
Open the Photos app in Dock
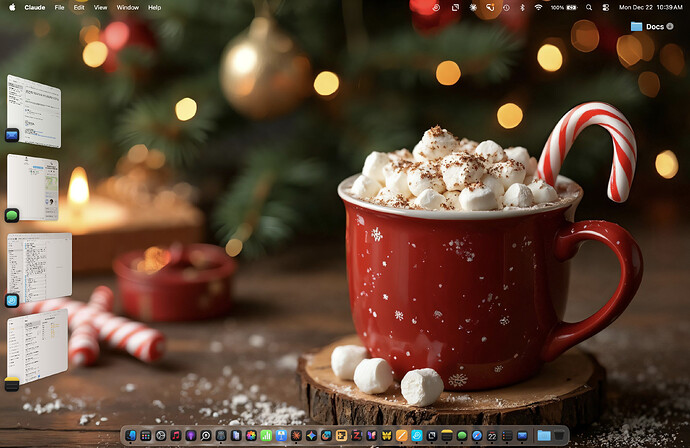tap(251, 436)
